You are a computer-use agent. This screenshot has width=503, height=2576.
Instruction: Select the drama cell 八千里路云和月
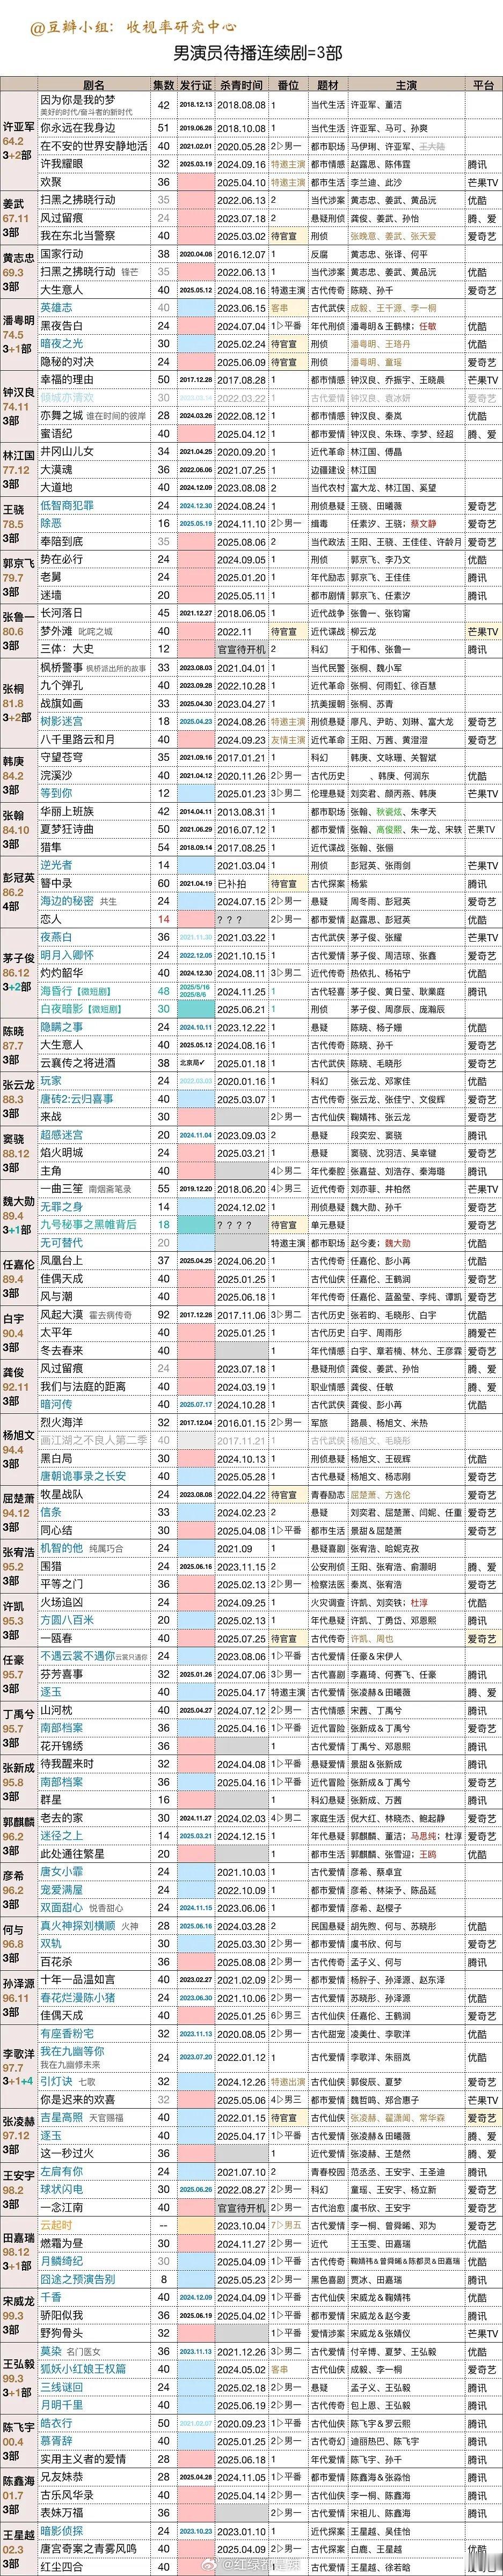tap(77, 739)
